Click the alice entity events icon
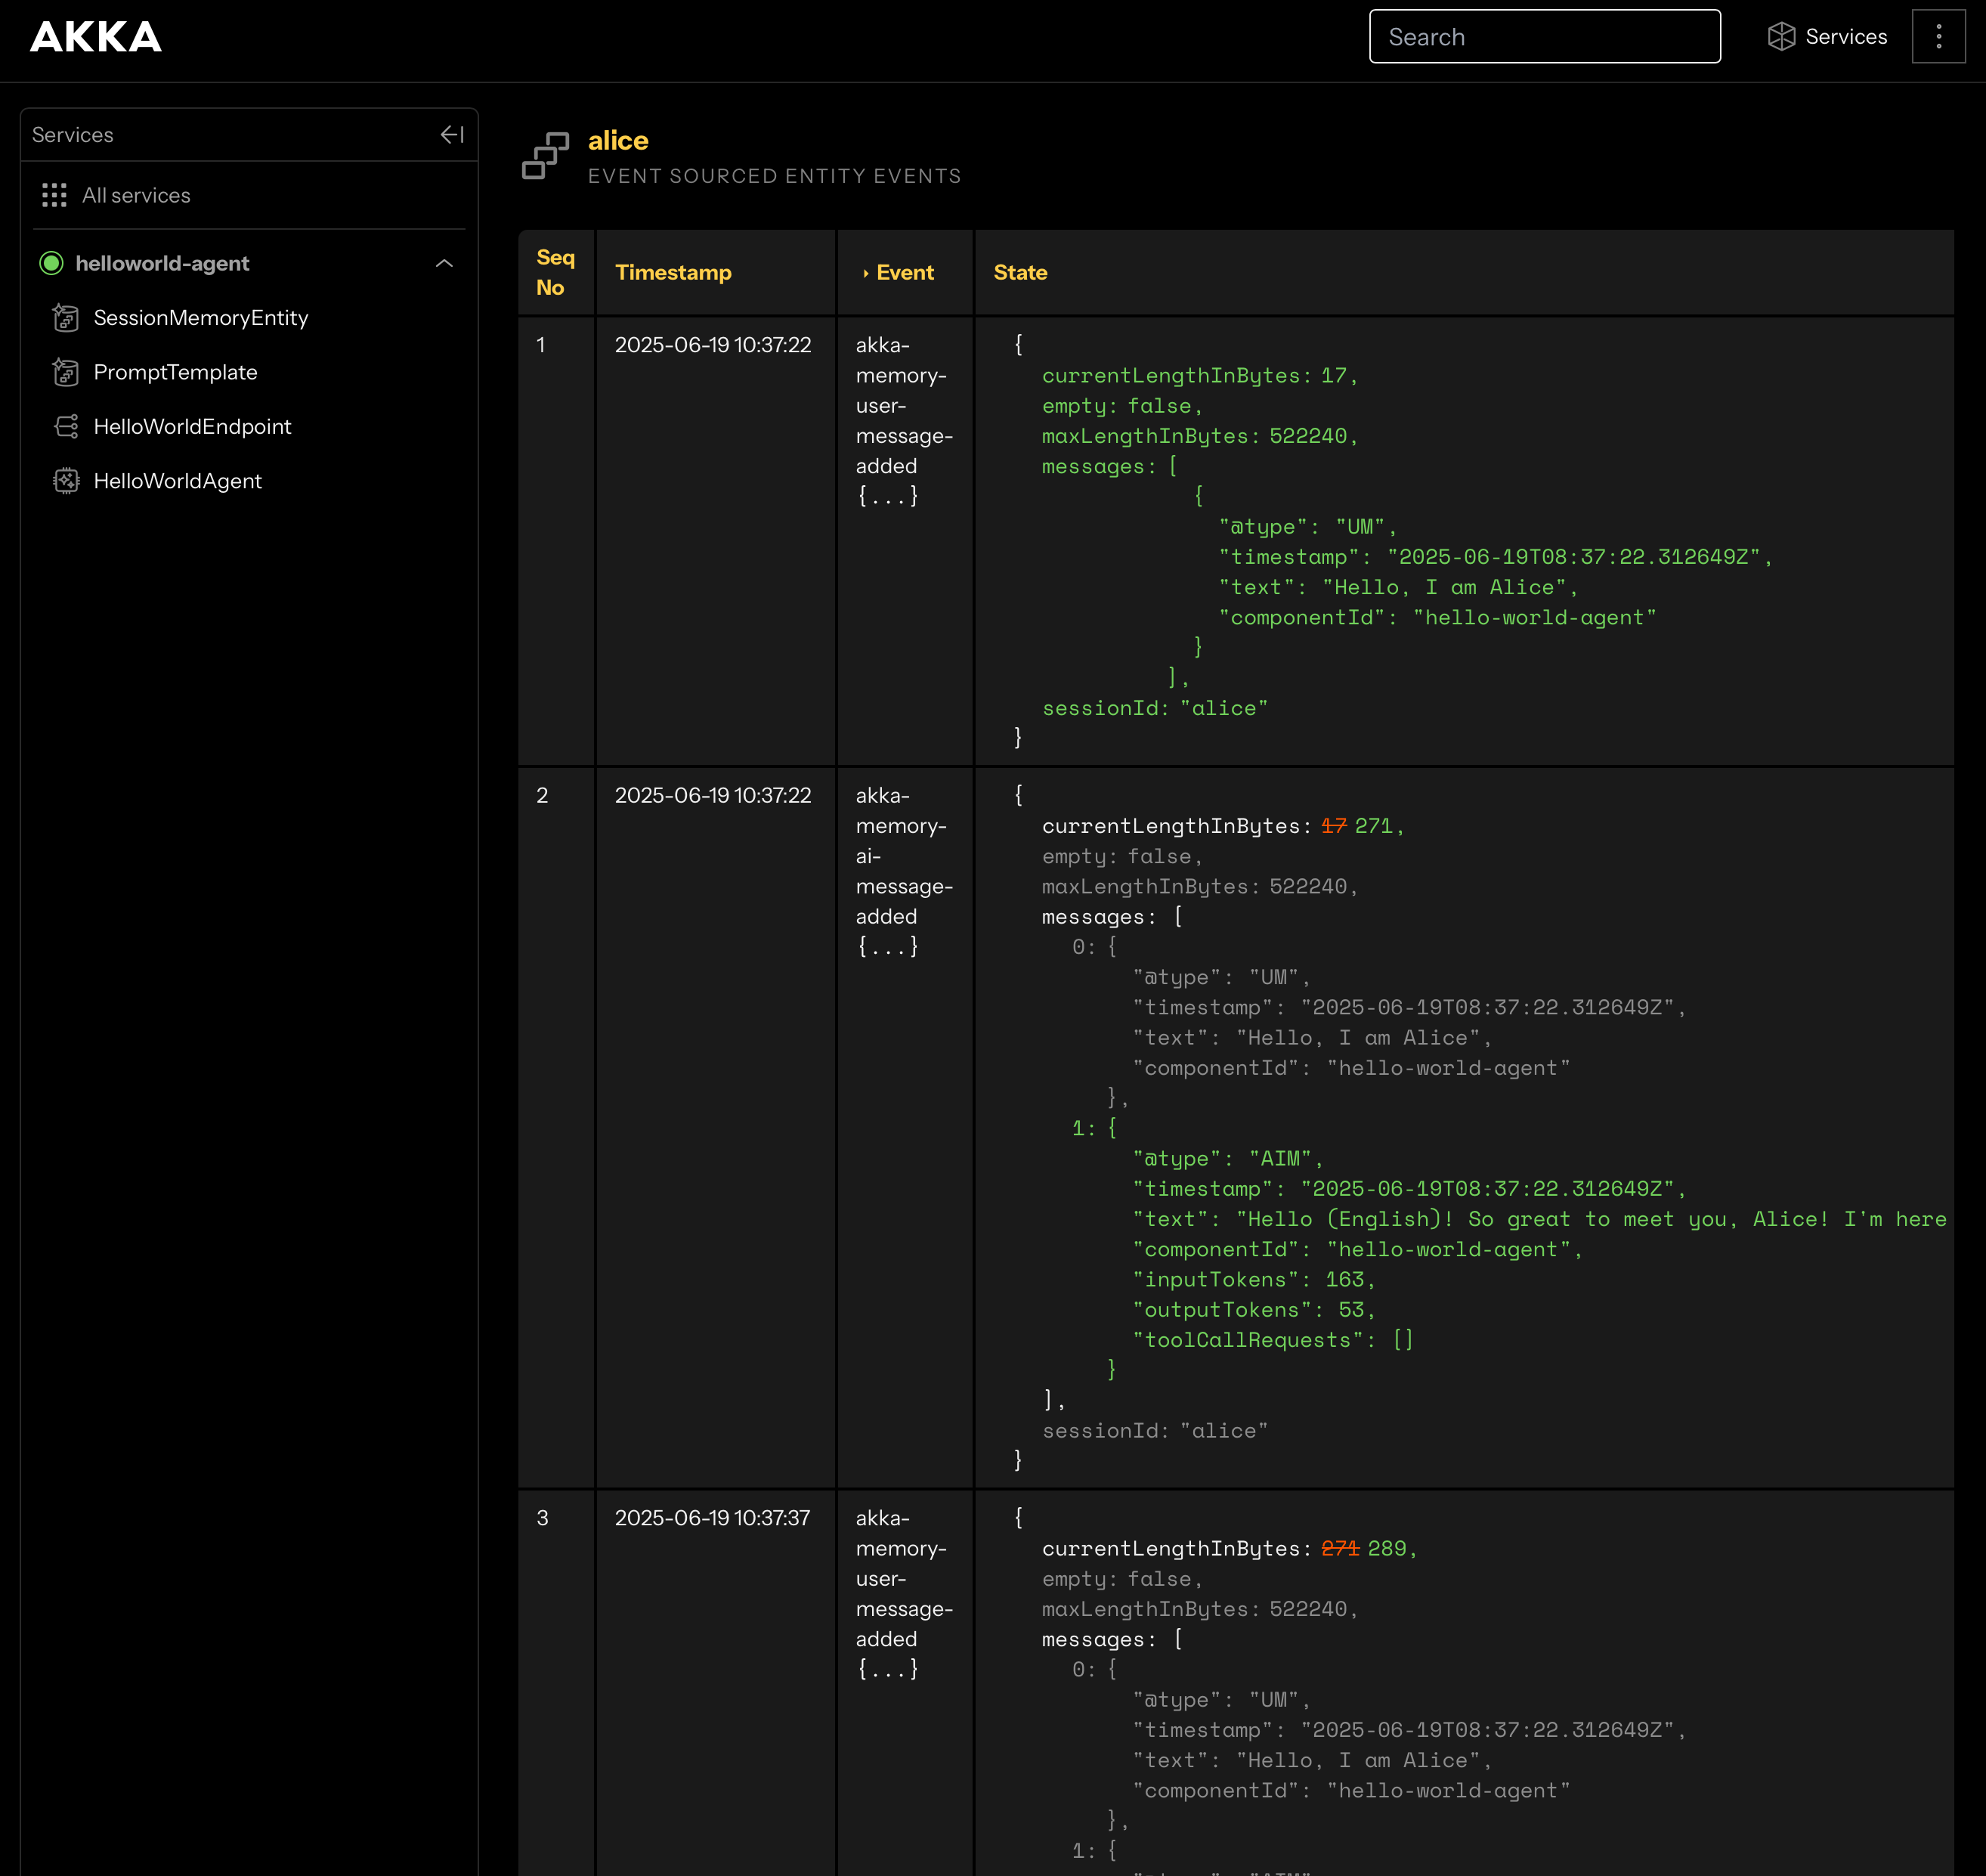The width and height of the screenshot is (1986, 1876). (x=545, y=156)
